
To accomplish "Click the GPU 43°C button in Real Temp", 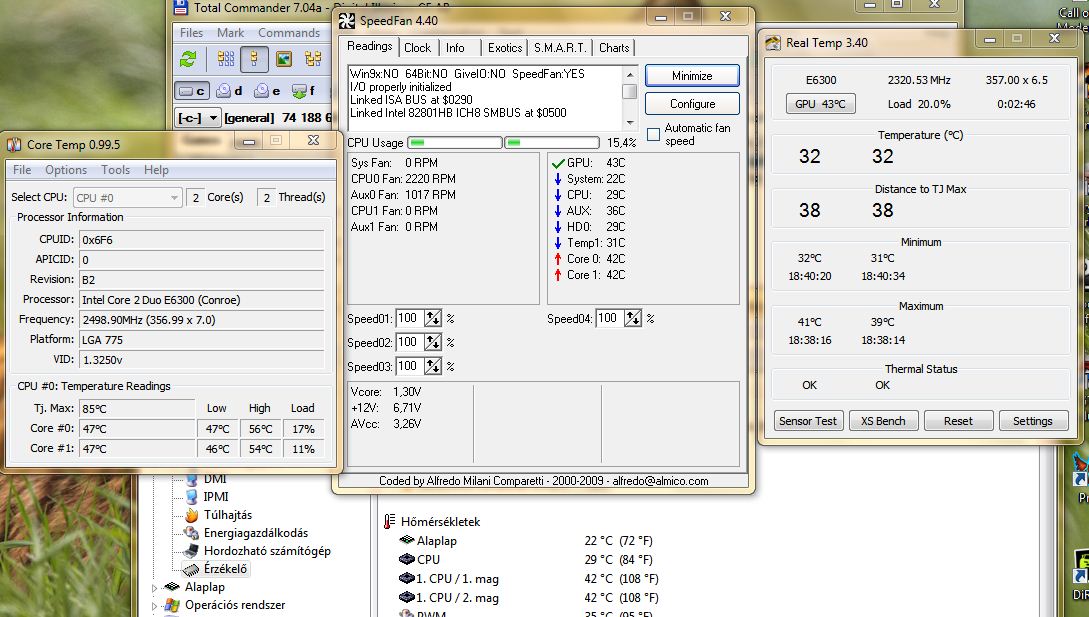I will 820,104.
